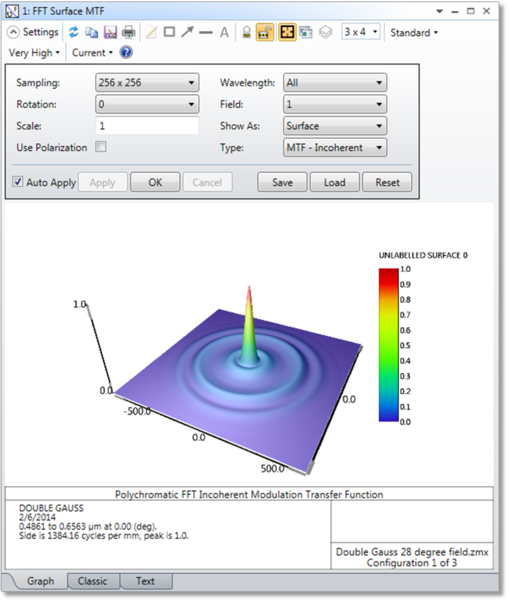Open the Field dropdown

335,104
